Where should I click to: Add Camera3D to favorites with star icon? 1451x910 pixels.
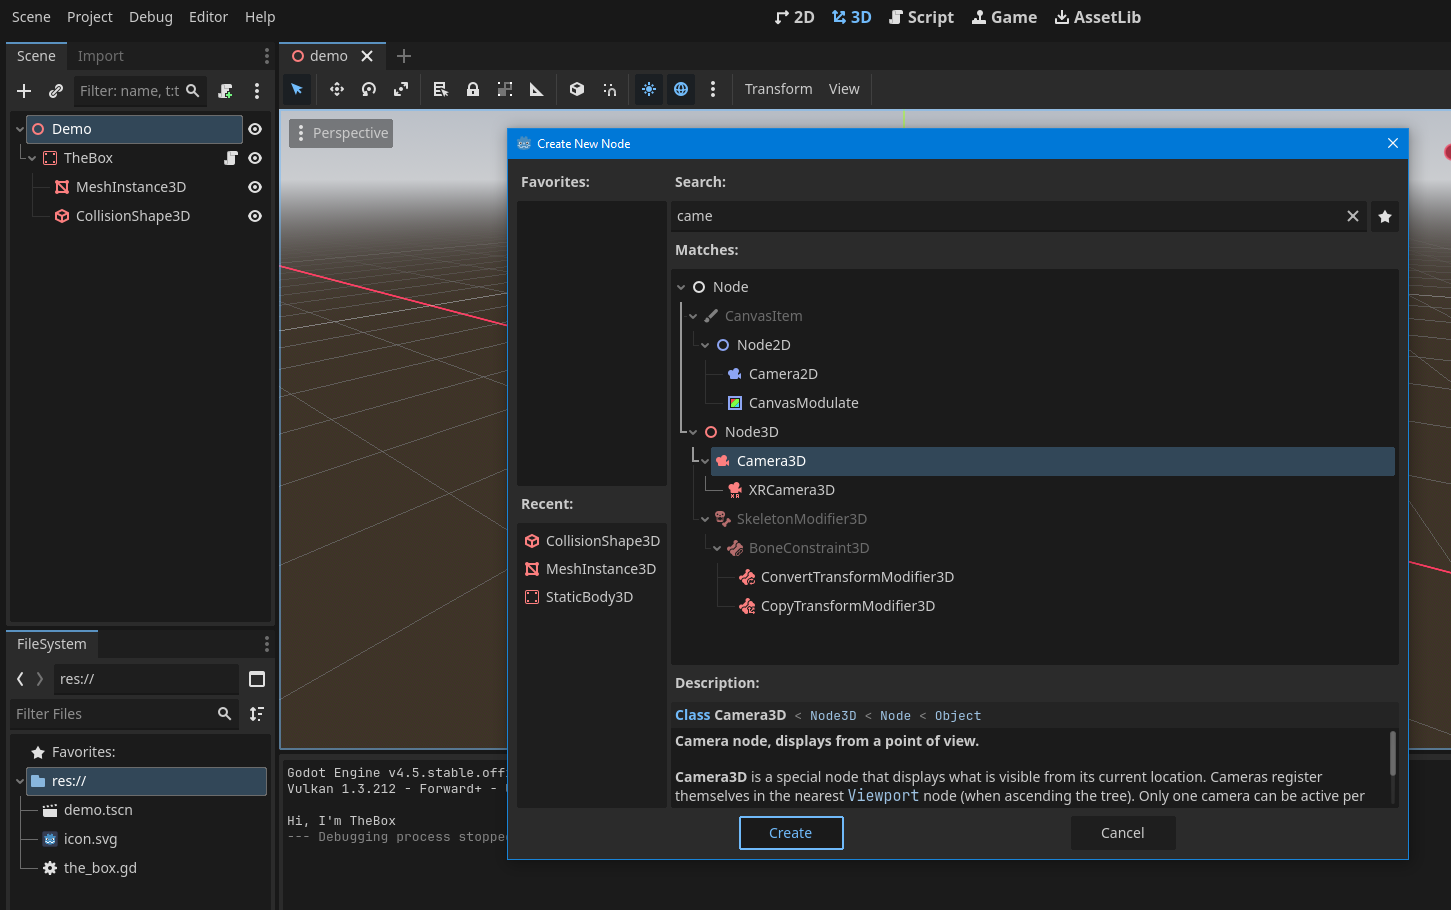tap(1385, 216)
